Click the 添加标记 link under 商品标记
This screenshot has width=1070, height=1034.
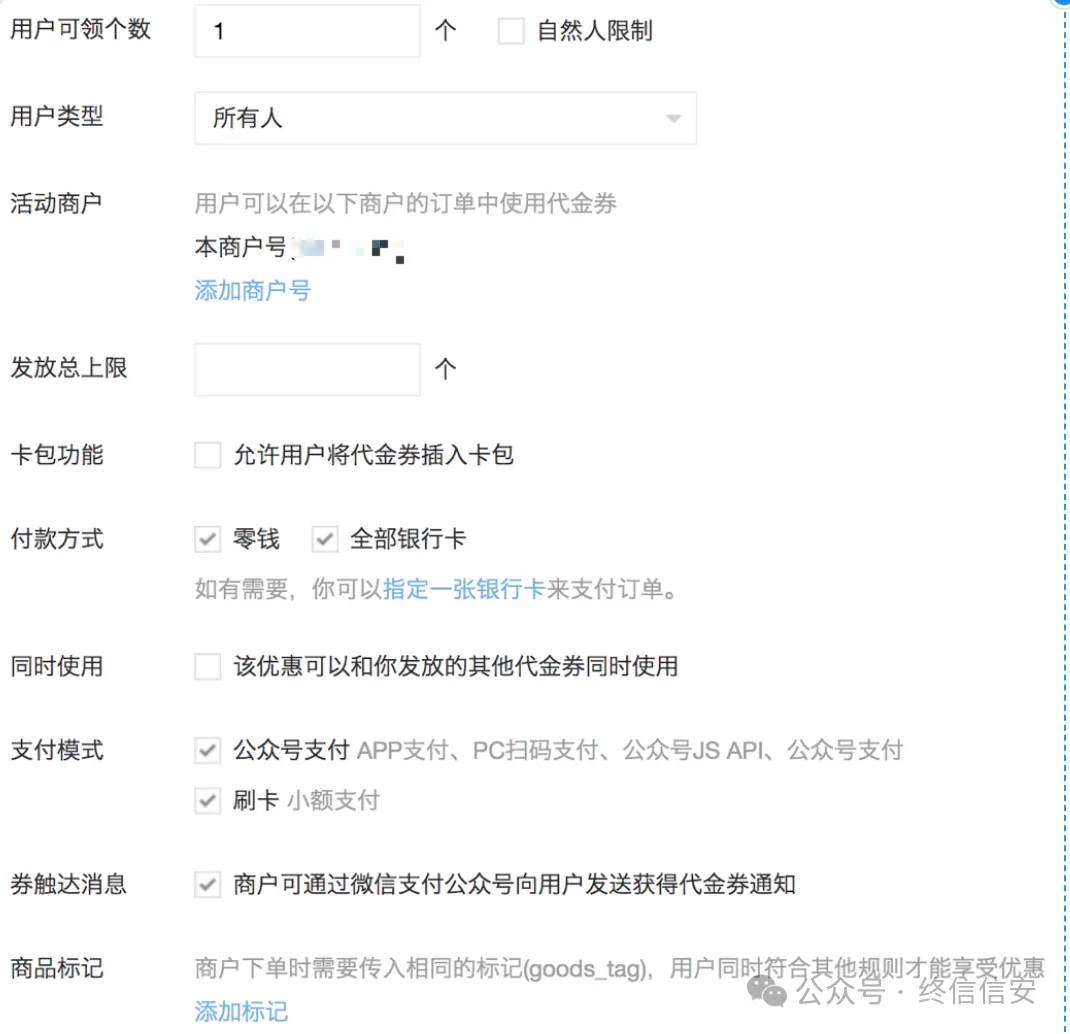tap(240, 1012)
